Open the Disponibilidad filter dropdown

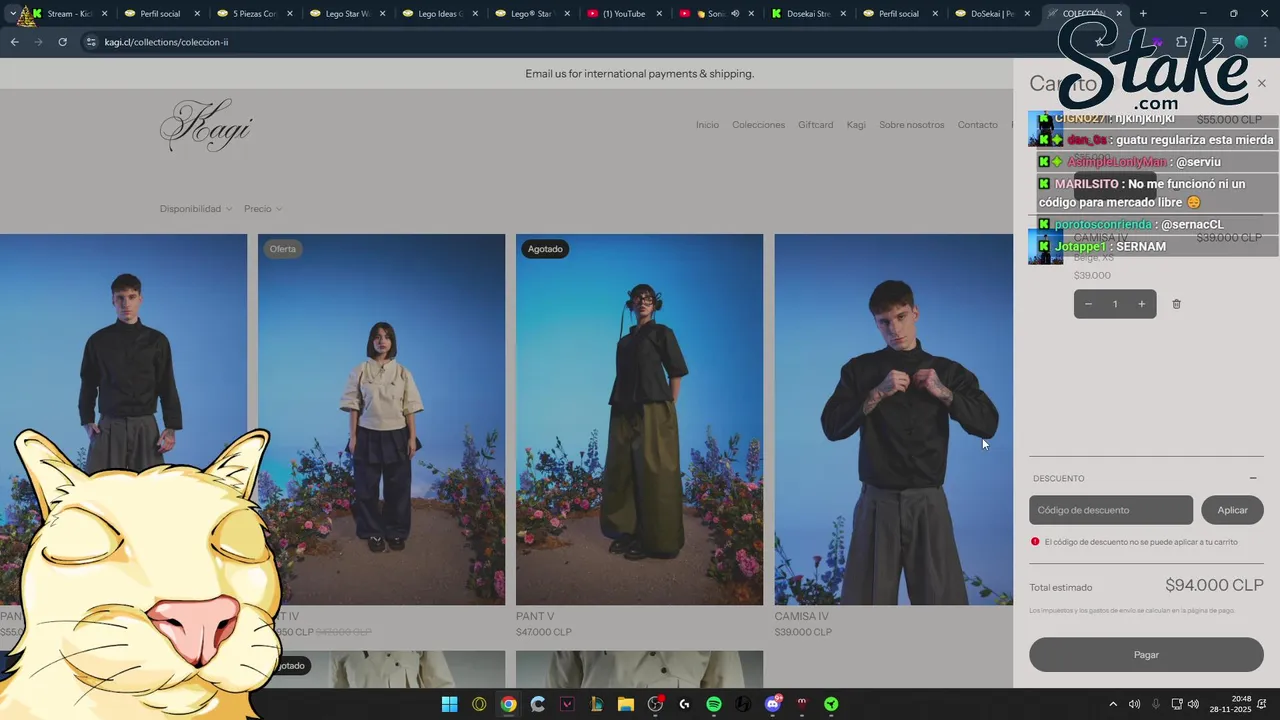pos(196,209)
